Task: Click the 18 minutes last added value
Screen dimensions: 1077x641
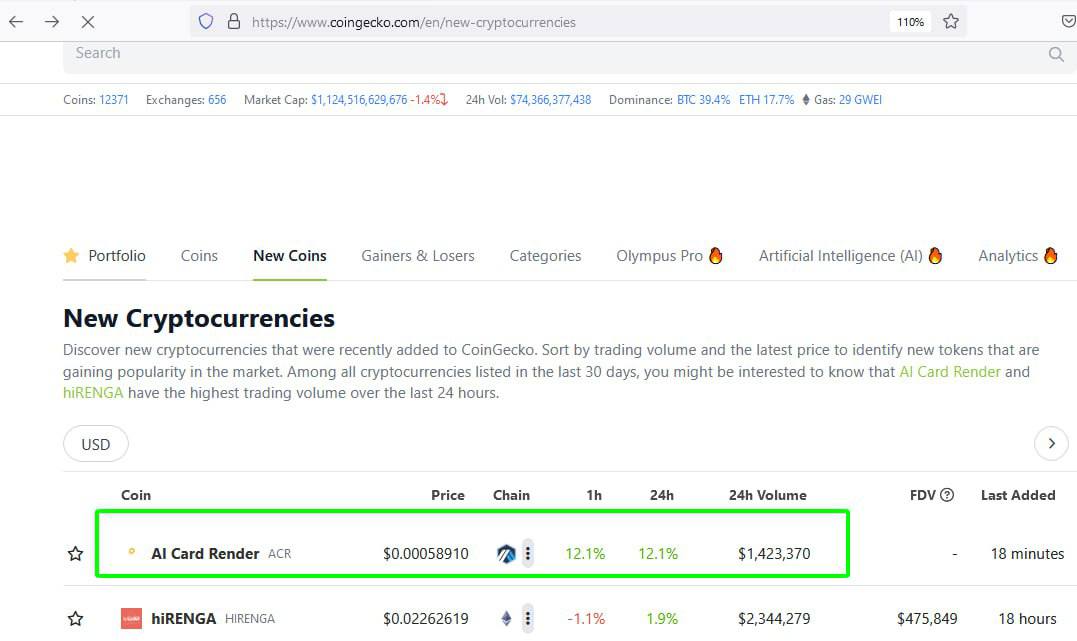Action: [x=1028, y=554]
